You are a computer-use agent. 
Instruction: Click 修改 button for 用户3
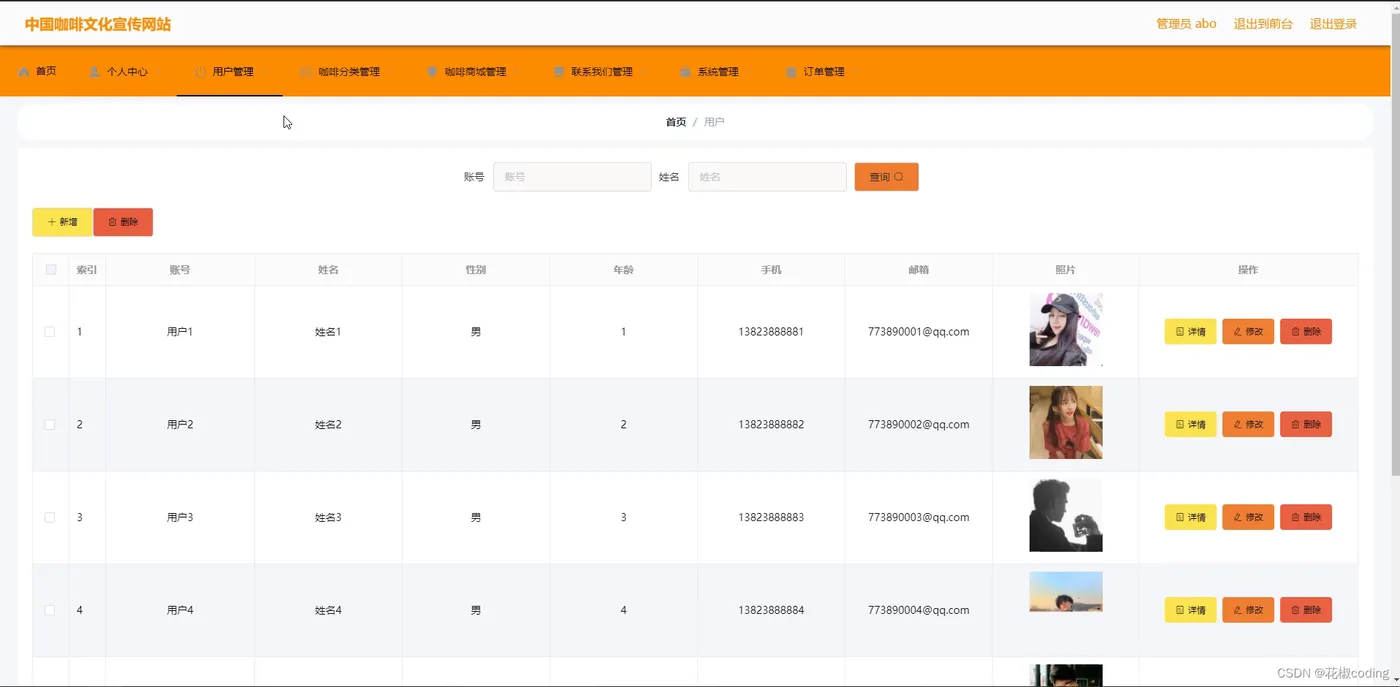[1248, 518]
